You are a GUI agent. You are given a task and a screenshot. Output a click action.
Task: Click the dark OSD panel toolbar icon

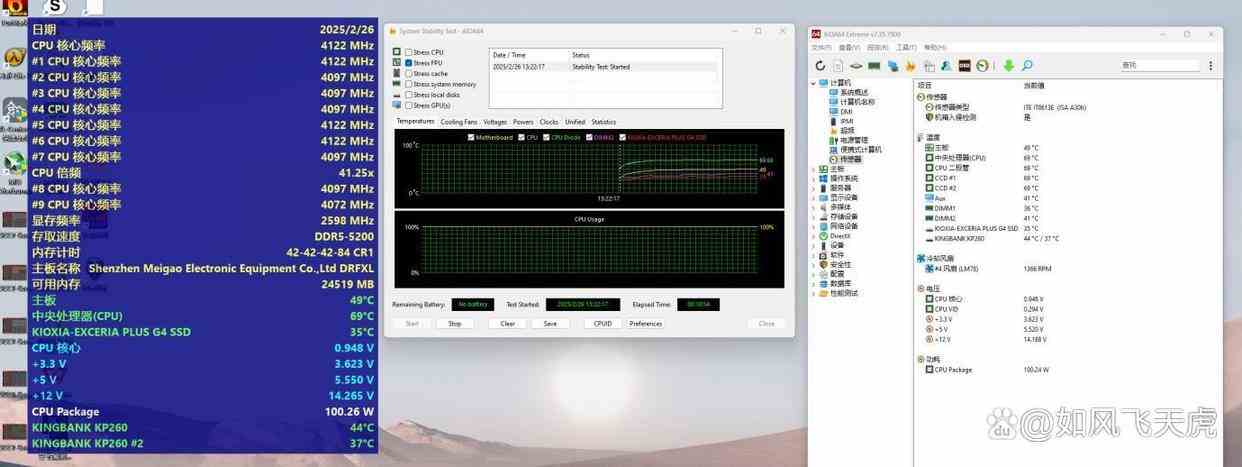964,65
